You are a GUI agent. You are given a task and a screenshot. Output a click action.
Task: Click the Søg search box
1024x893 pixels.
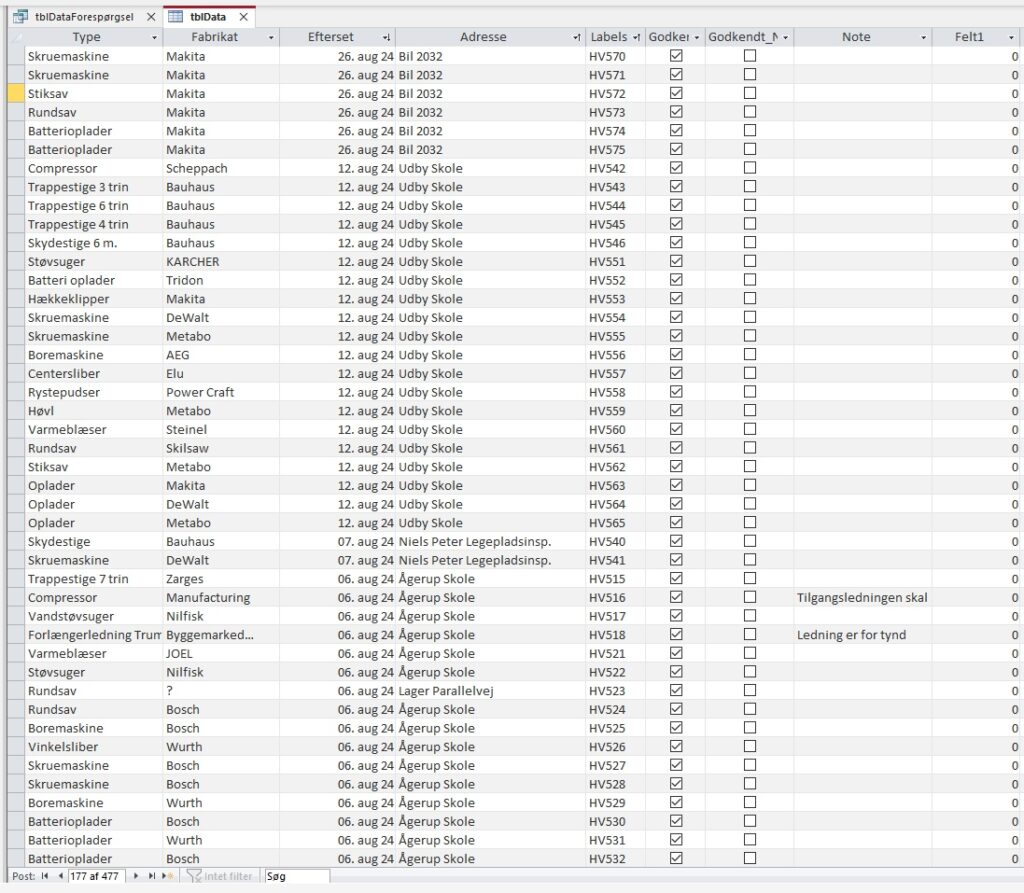click(x=296, y=876)
